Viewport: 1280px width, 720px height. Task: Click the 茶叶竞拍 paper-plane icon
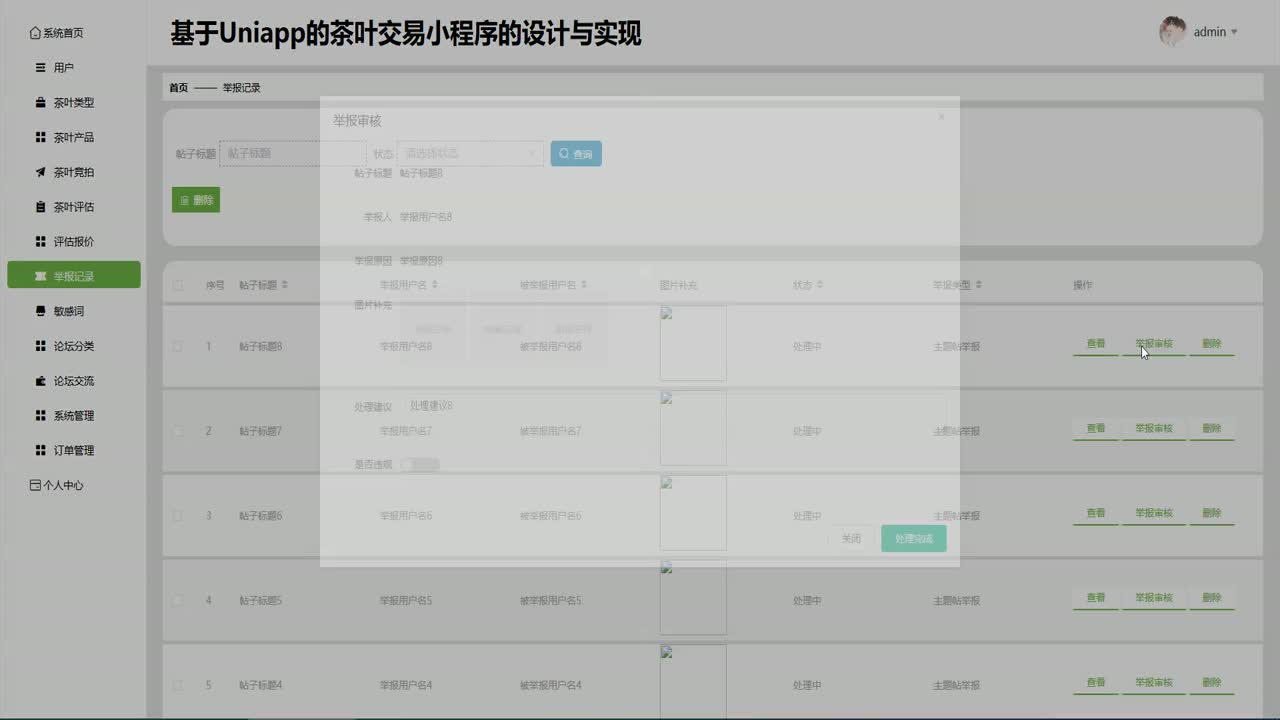click(x=40, y=172)
